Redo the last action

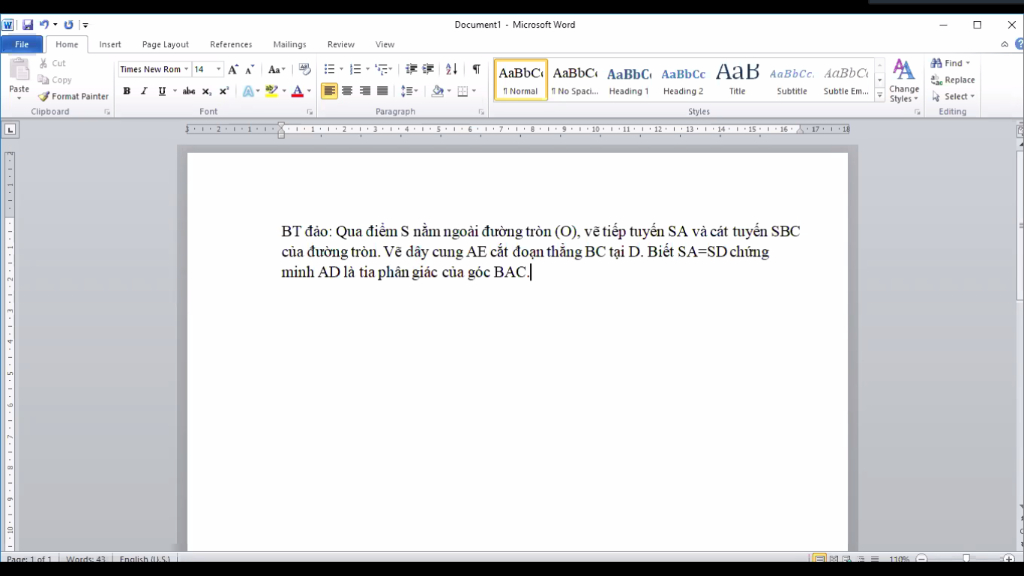pos(69,25)
